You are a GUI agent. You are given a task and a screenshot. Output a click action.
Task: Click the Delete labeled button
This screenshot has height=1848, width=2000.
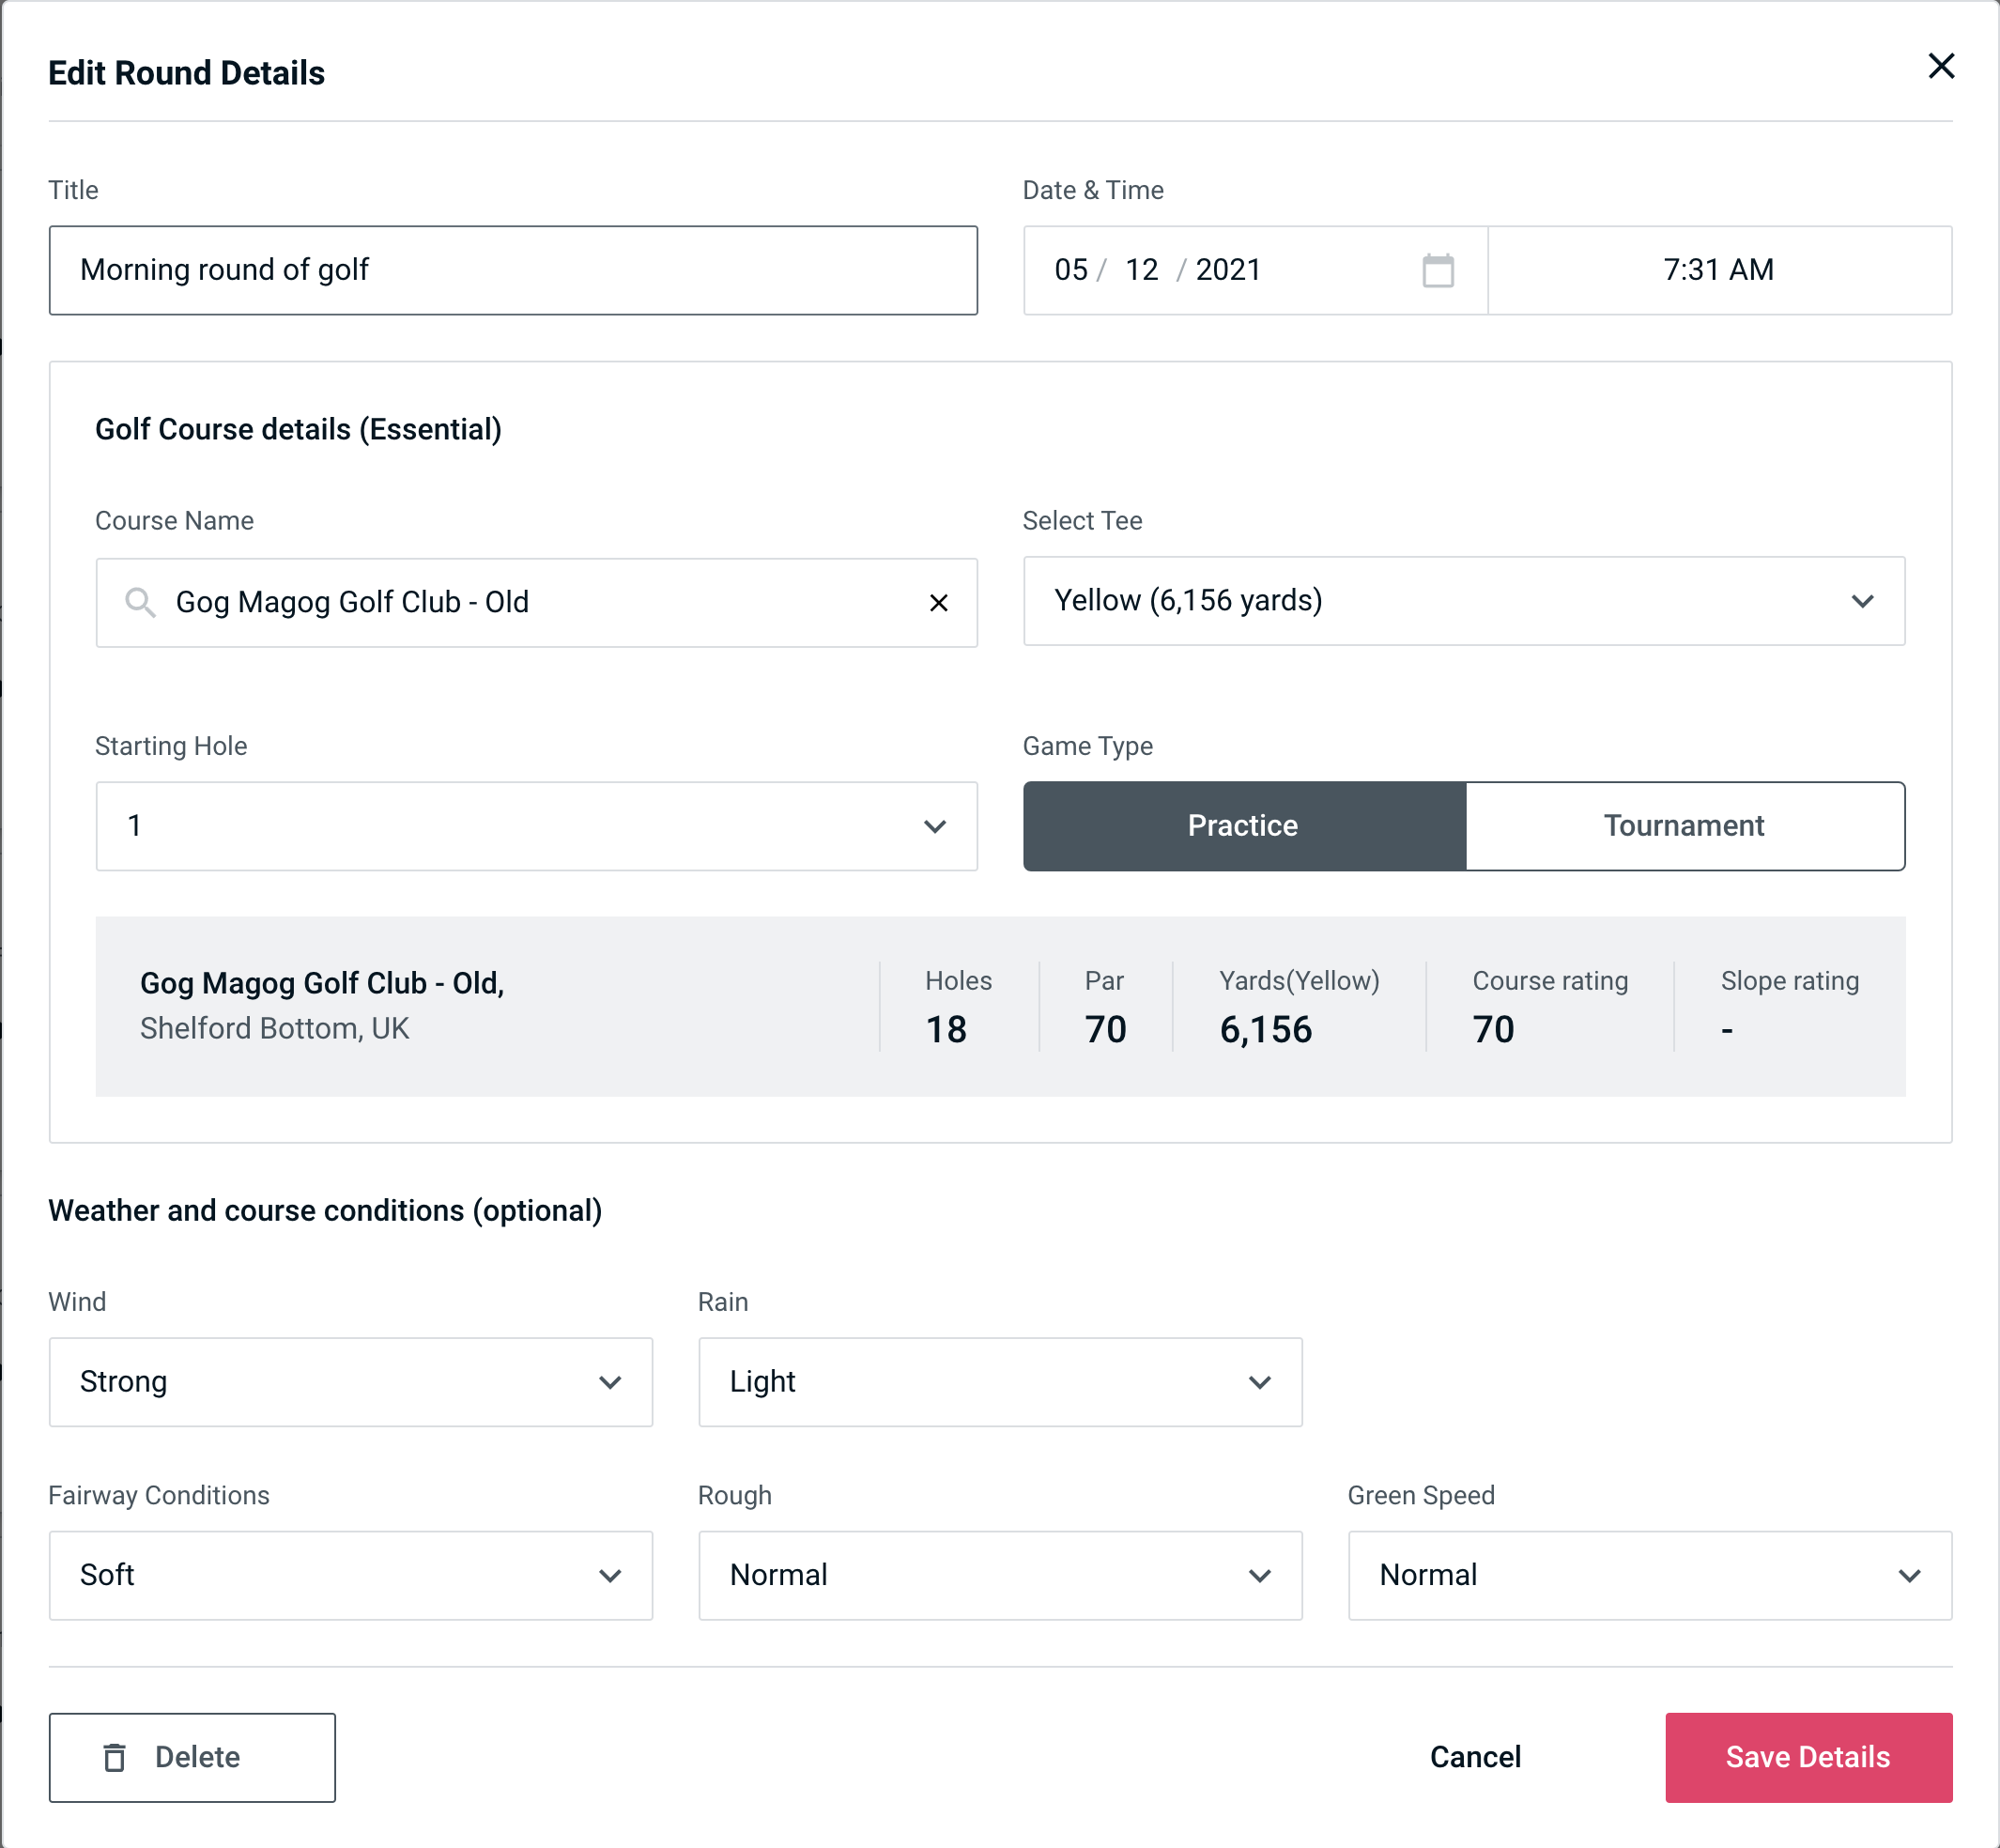click(x=193, y=1756)
